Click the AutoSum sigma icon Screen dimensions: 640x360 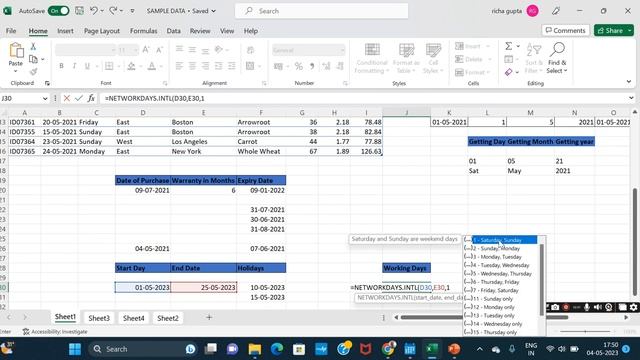coord(509,46)
